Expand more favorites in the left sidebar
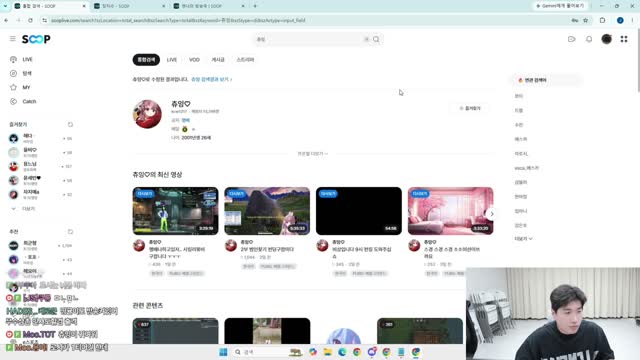The height and width of the screenshot is (360, 640). pyautogui.click(x=24, y=209)
